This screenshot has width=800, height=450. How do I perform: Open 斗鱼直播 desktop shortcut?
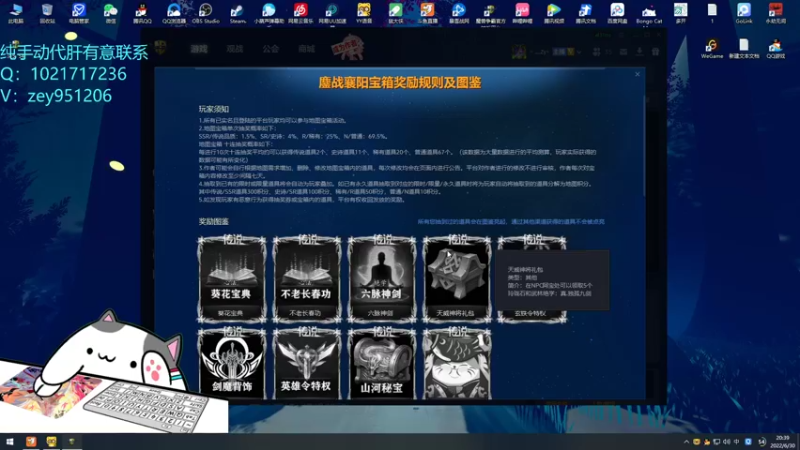click(x=427, y=13)
